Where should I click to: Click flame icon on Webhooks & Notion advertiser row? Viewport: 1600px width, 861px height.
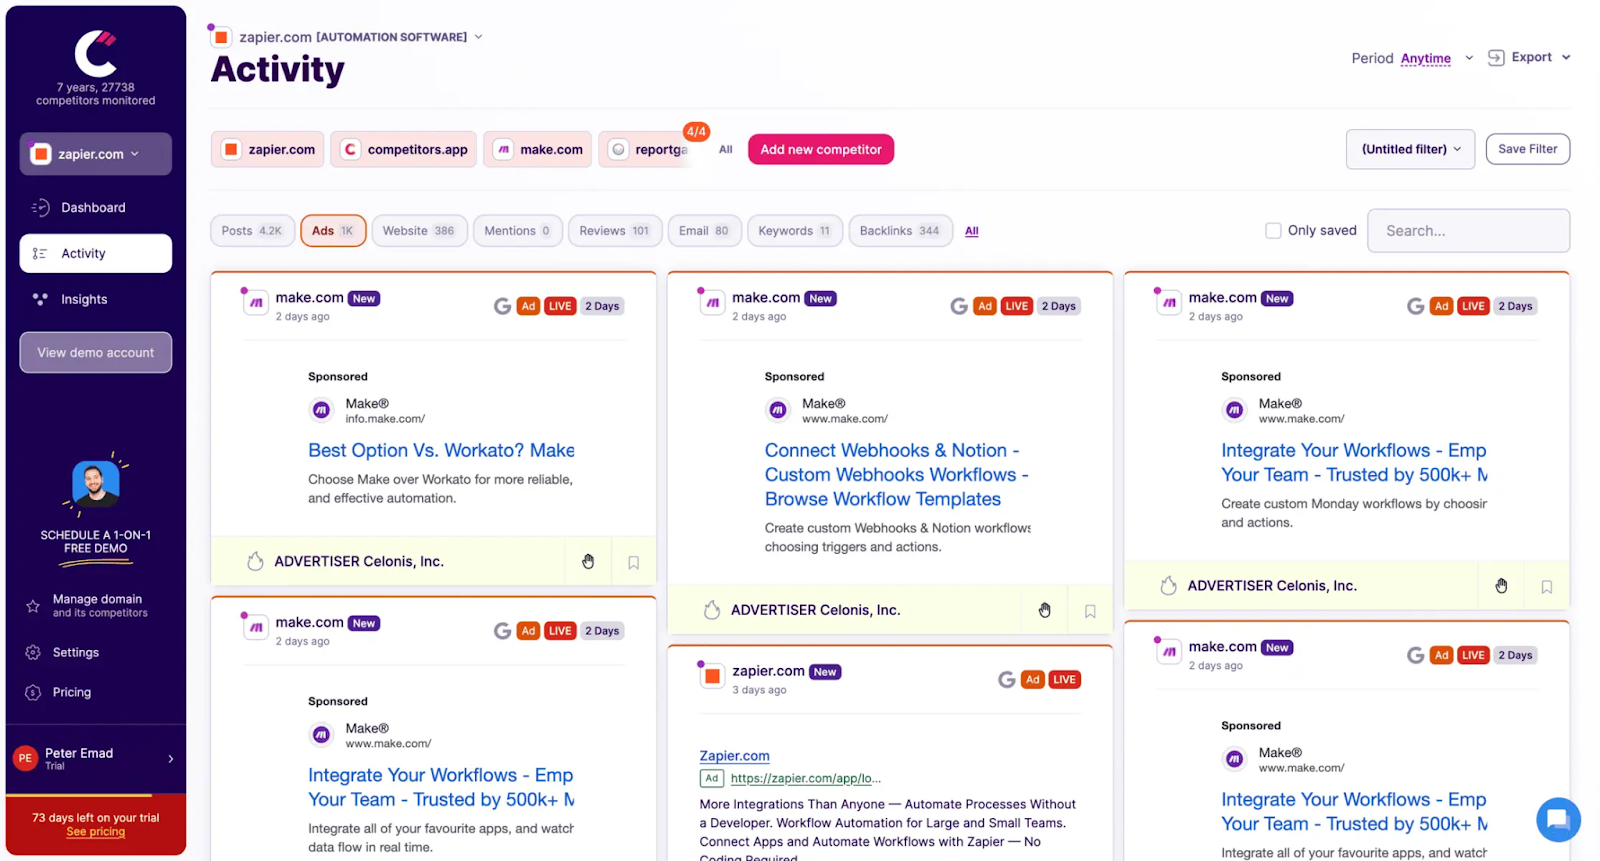[x=712, y=610]
